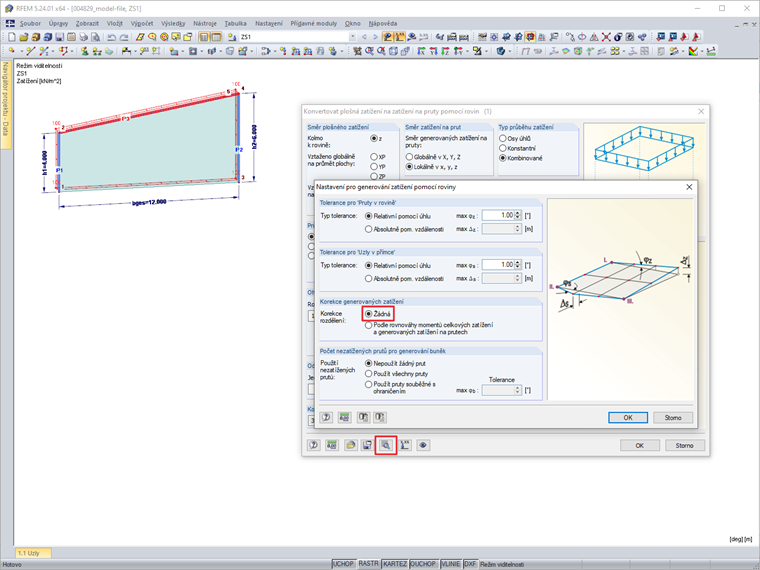Open the Zobrazit menu
The image size is (760, 570).
(87, 23)
